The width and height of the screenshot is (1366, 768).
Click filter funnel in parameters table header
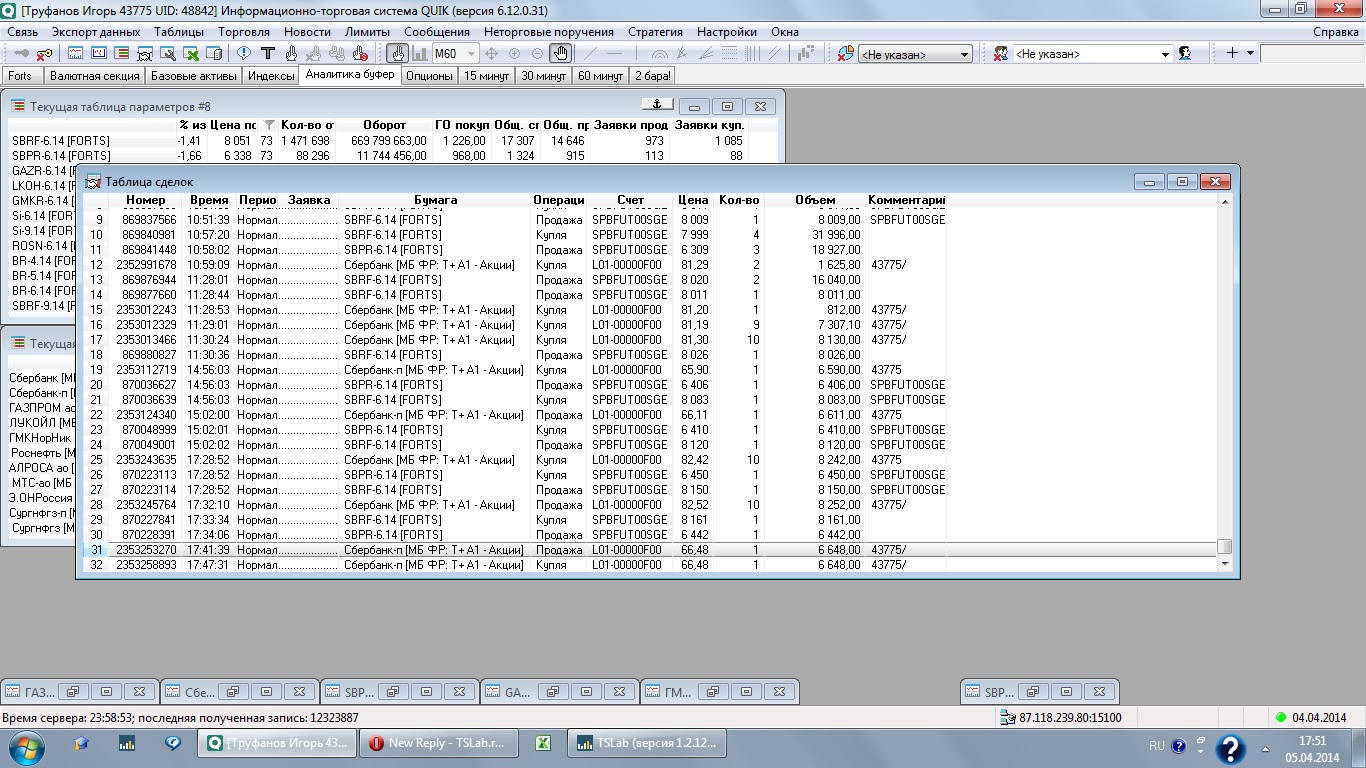268,125
